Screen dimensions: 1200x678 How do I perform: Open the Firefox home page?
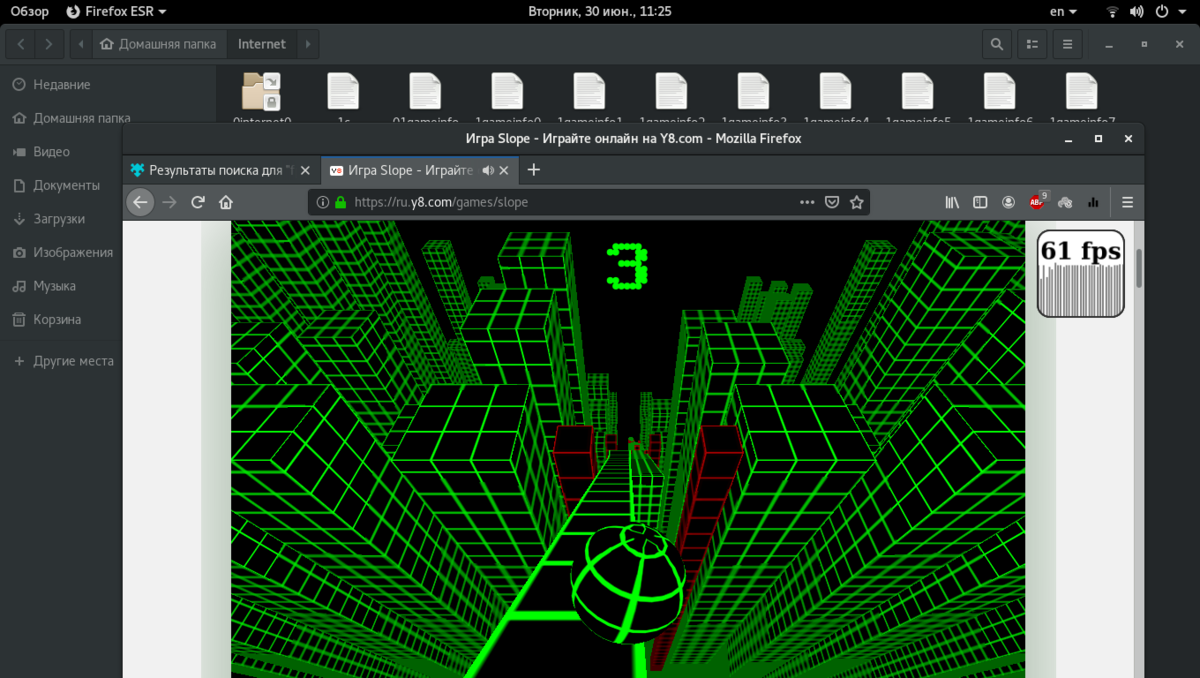click(226, 202)
